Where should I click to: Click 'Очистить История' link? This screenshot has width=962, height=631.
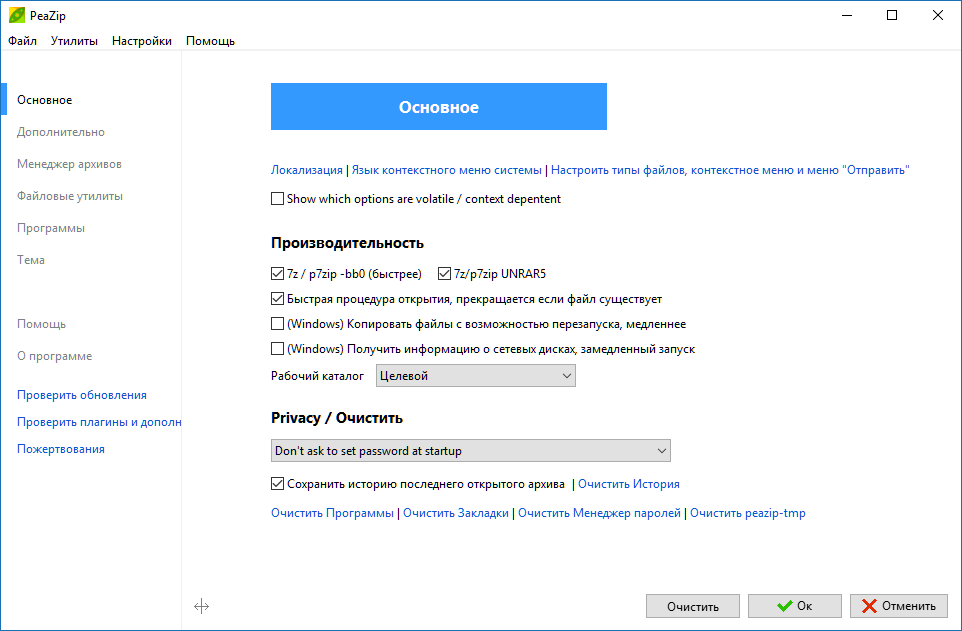pos(629,484)
